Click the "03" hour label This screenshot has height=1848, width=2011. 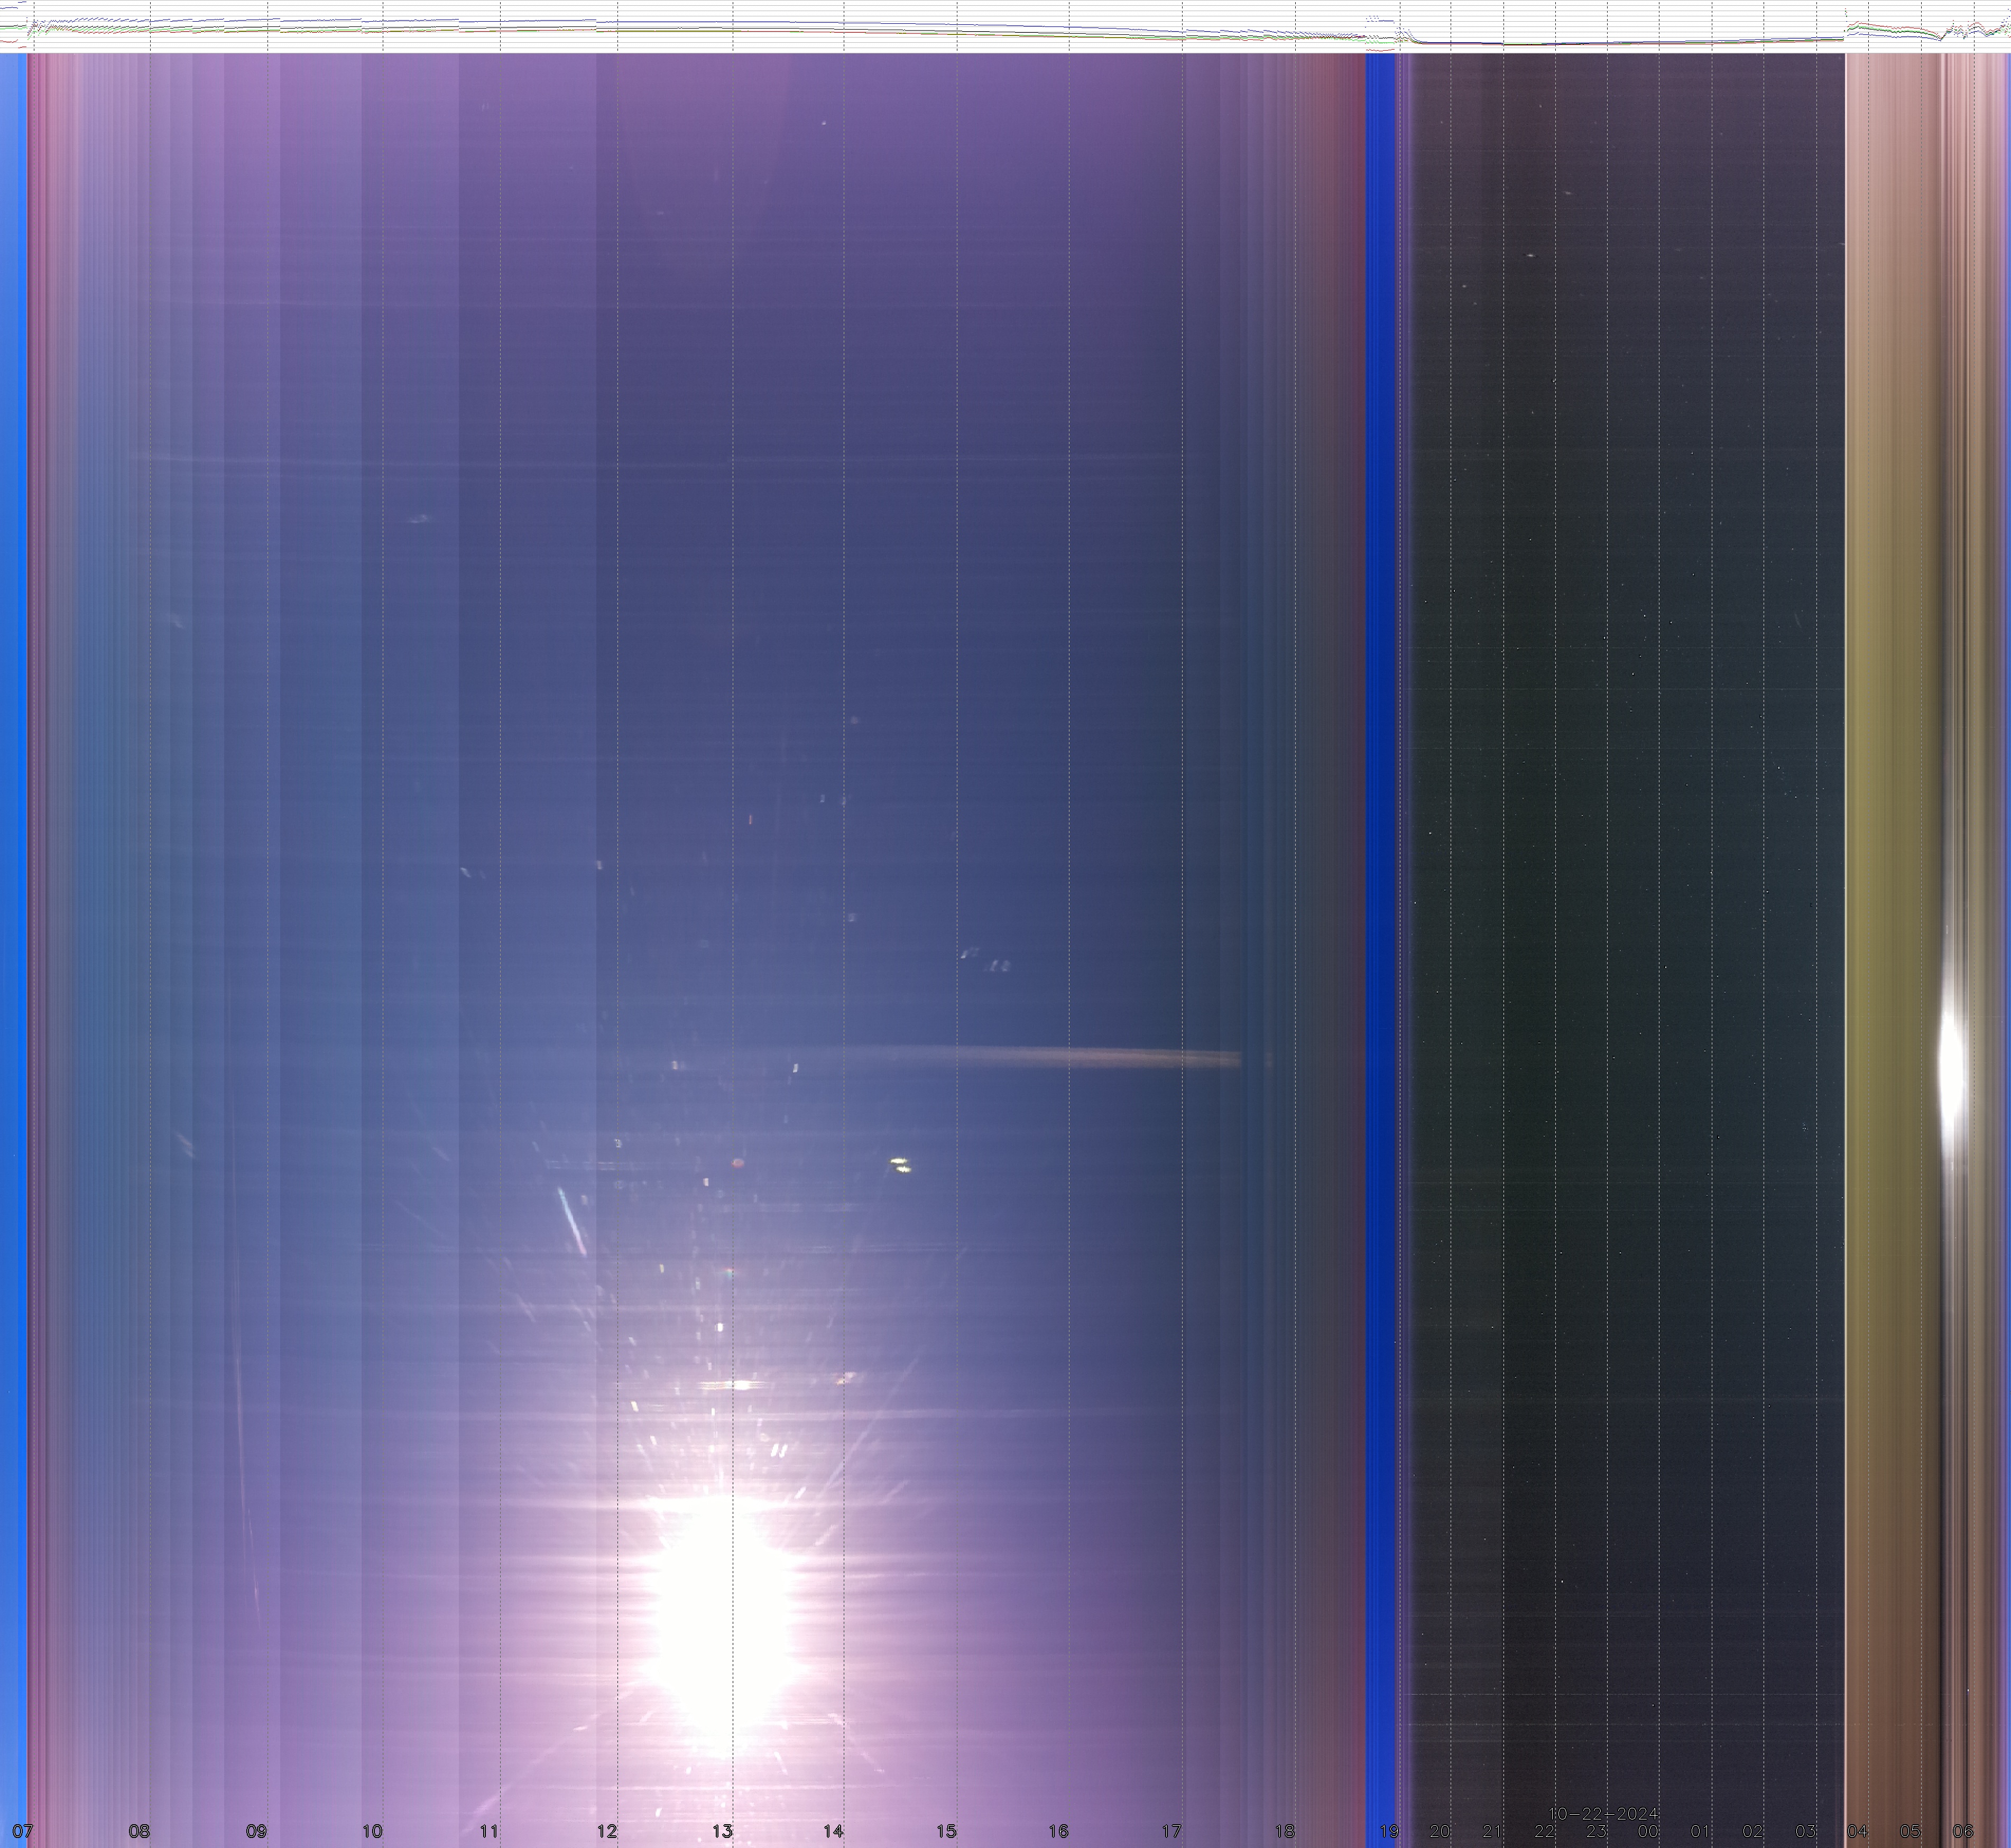(x=1805, y=1832)
